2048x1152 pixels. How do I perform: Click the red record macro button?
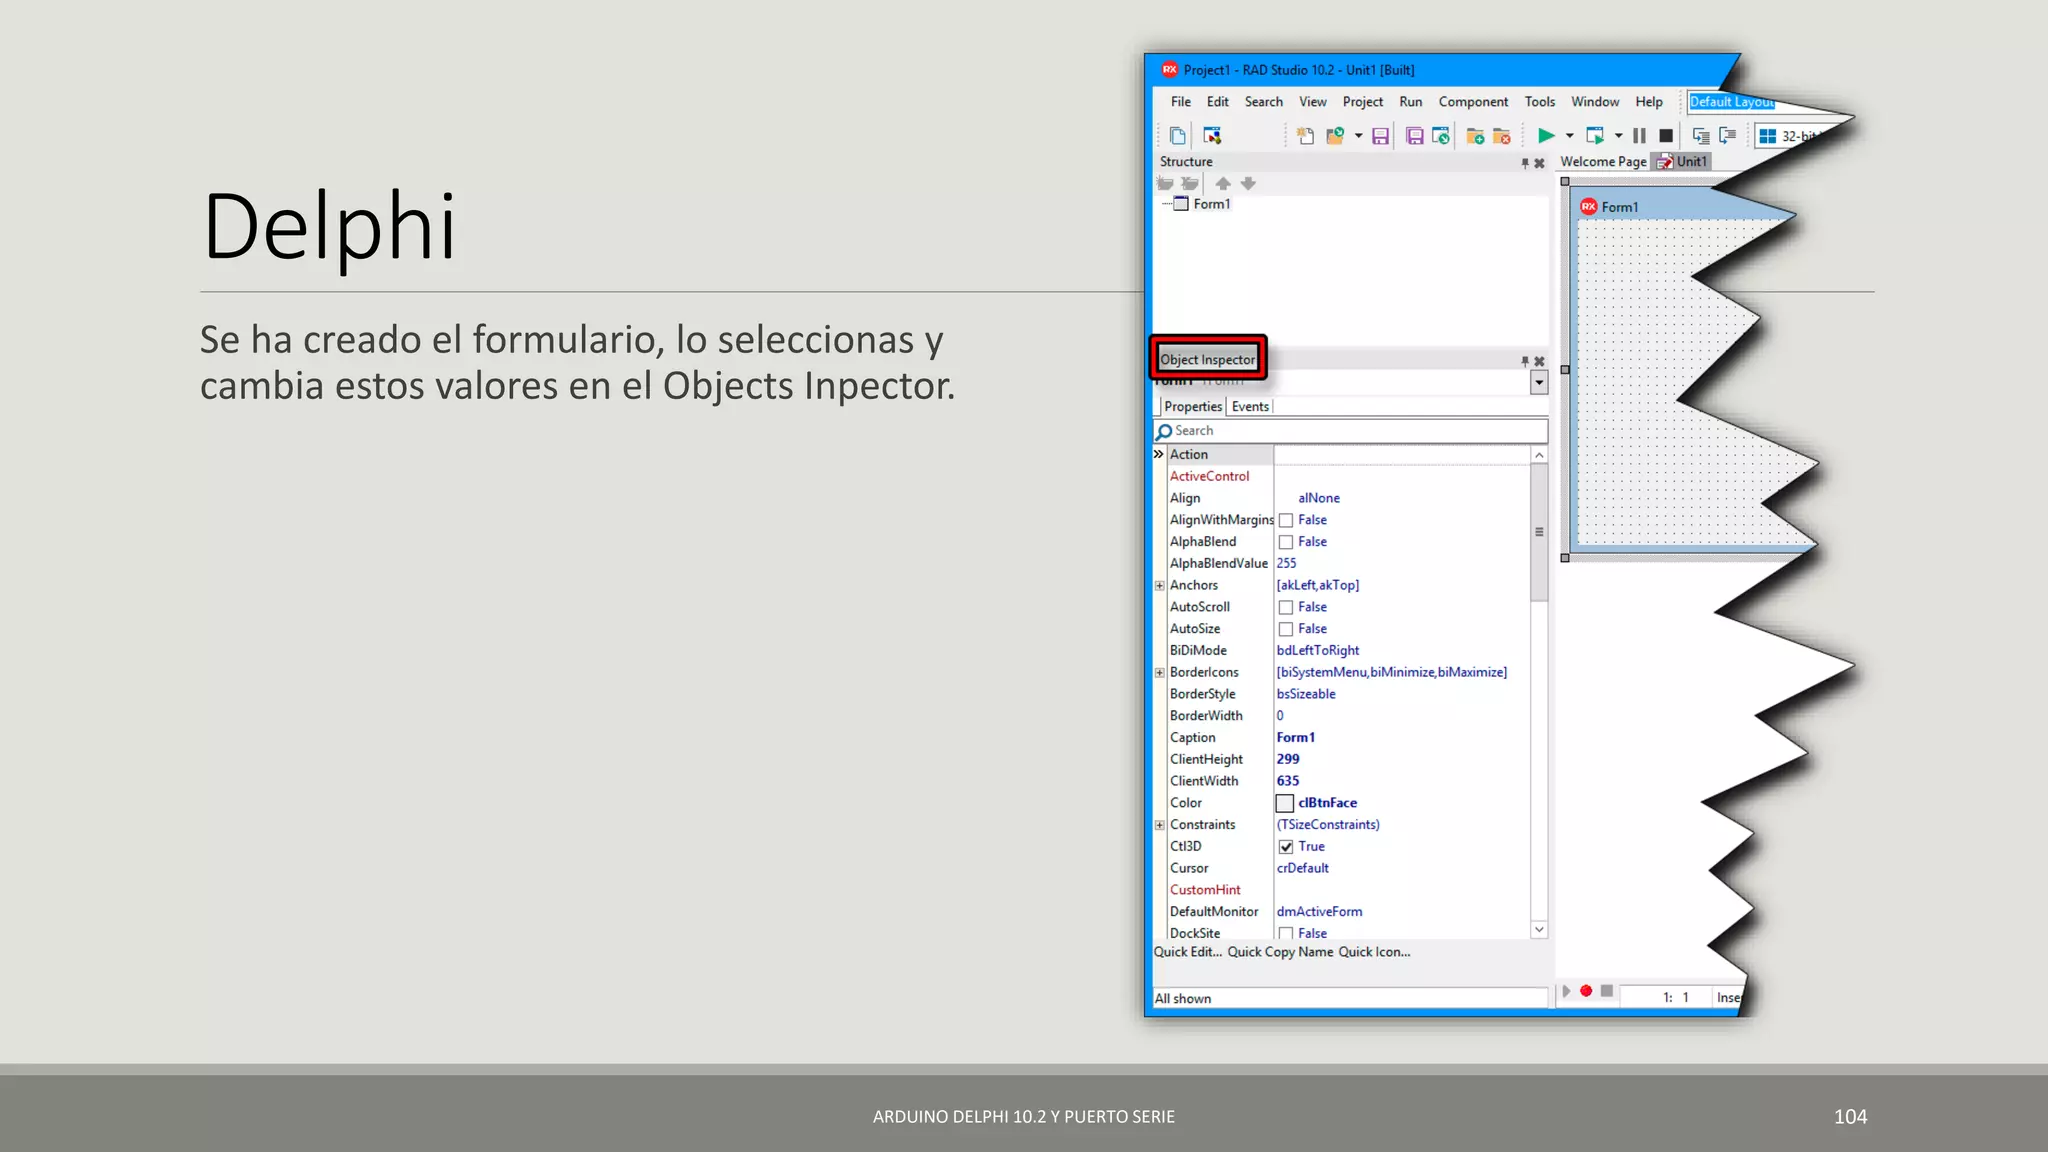tap(1586, 991)
